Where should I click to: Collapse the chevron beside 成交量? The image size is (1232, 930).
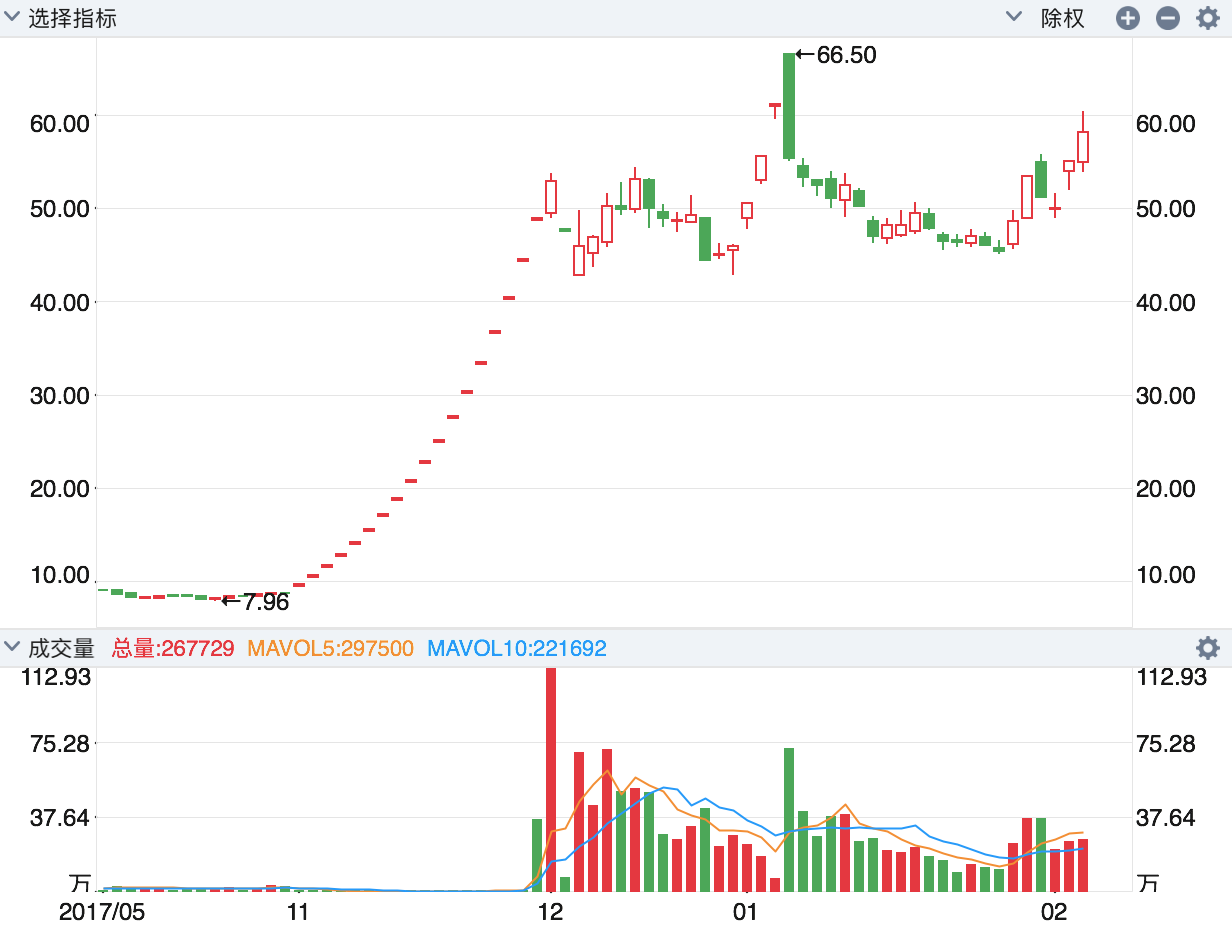pos(13,648)
